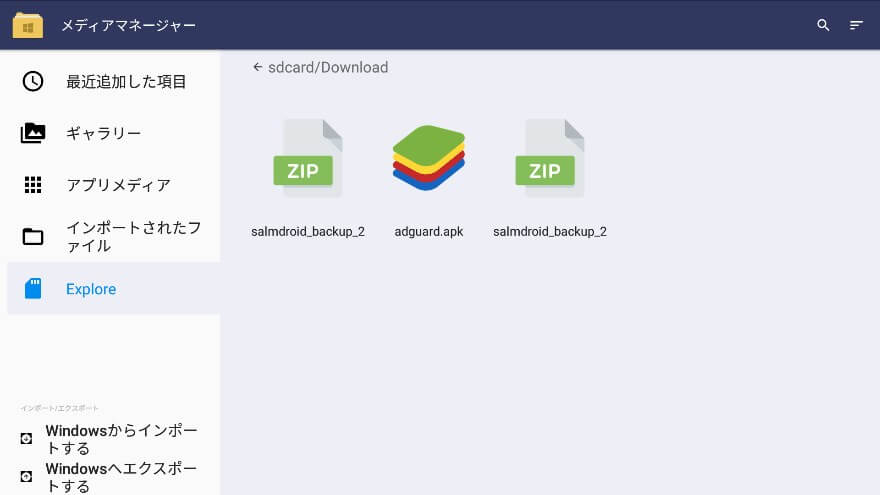Click the Media Manager folder logo
This screenshot has width=880, height=495.
pos(27,25)
